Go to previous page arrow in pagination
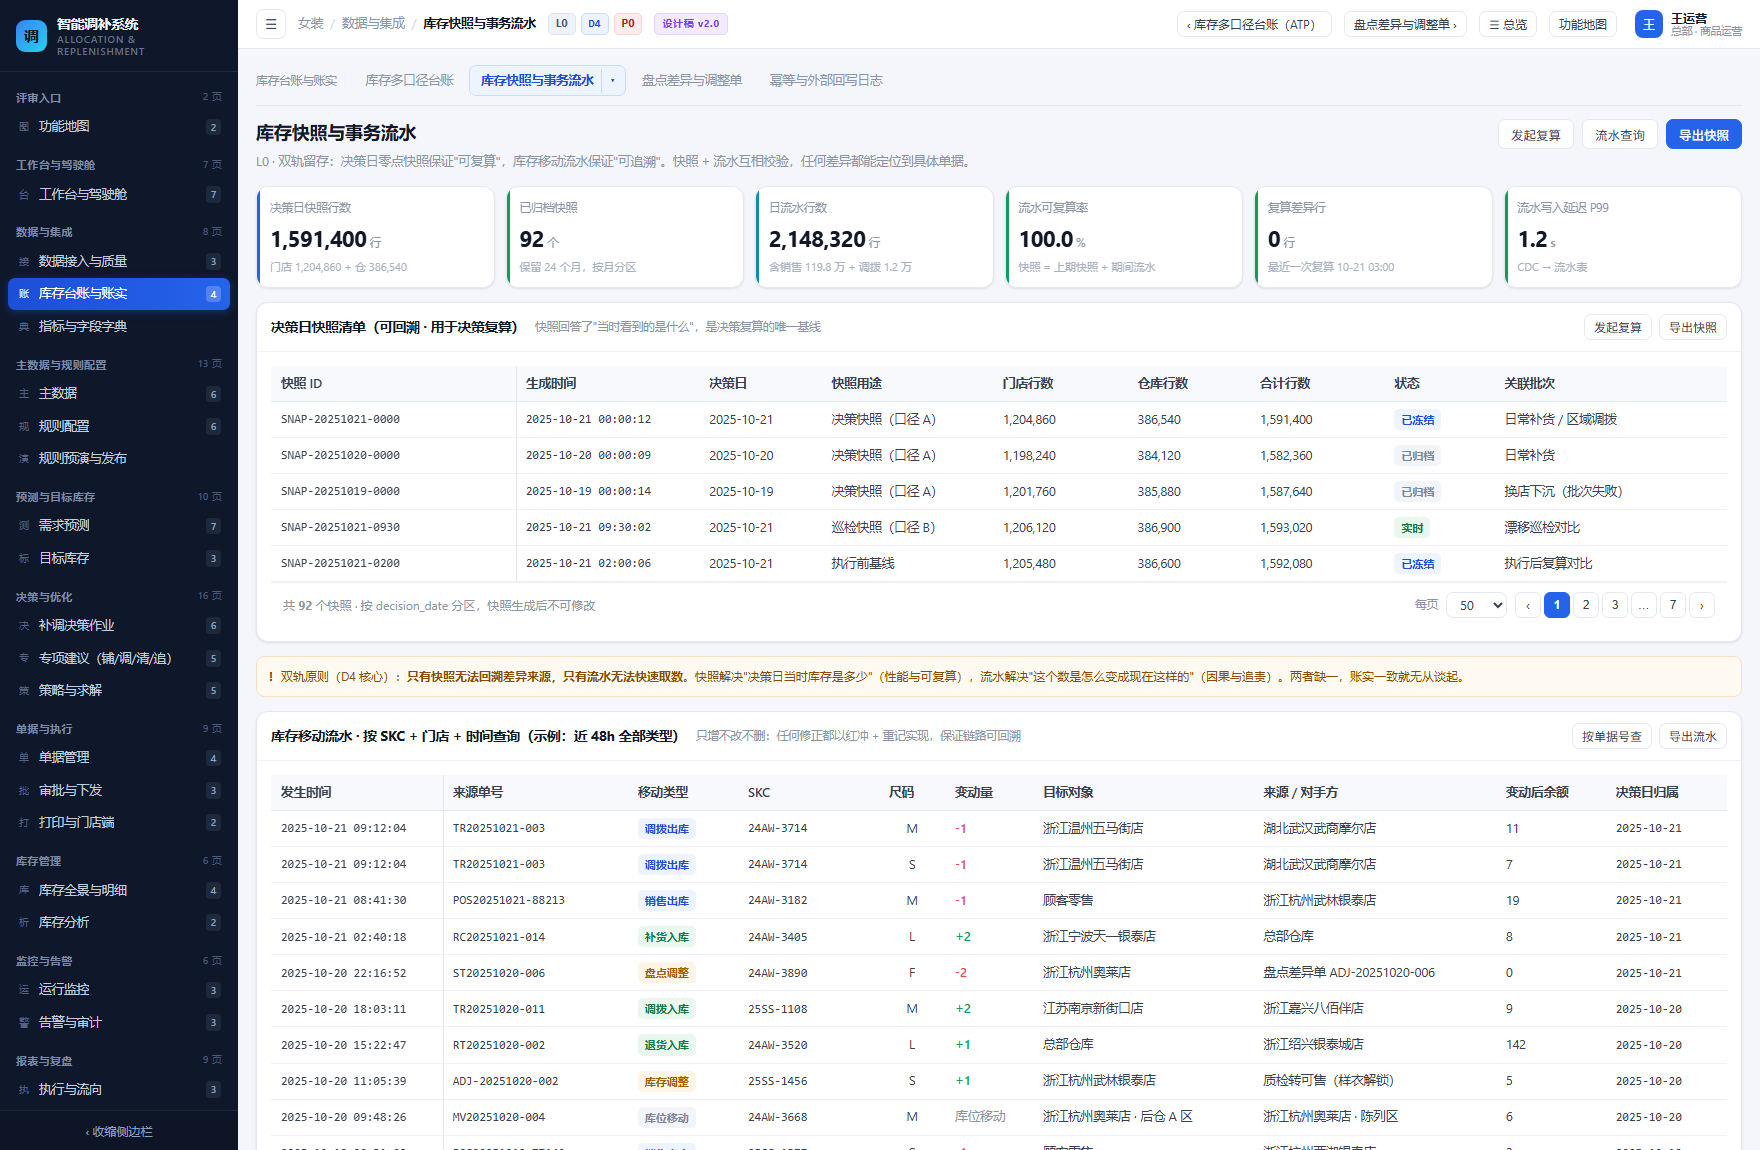Screen dimensions: 1760x1150 [1528, 605]
